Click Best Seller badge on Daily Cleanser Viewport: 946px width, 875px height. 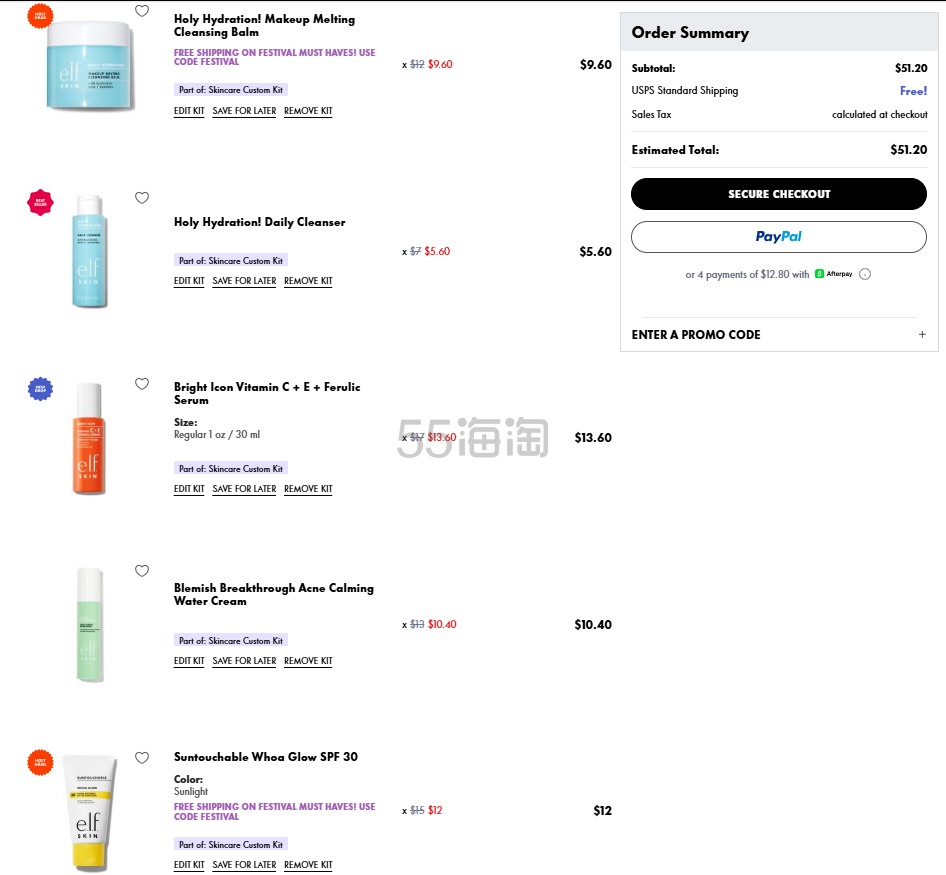[x=40, y=202]
